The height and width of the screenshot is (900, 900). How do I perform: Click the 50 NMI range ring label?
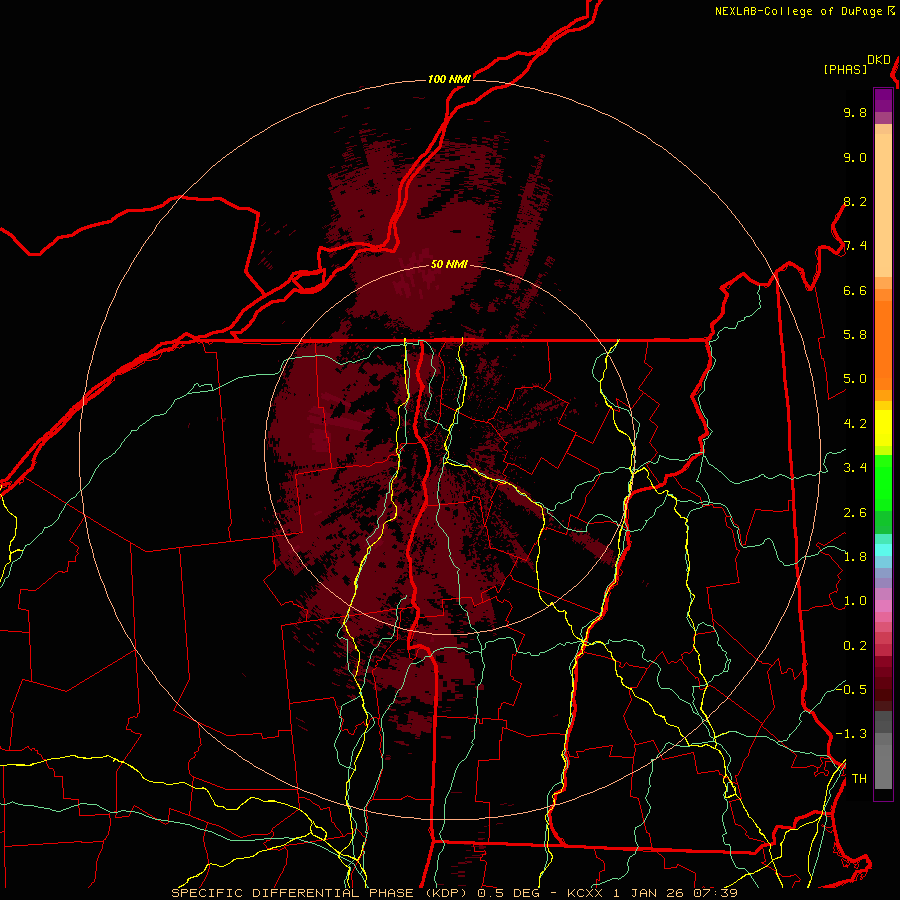(x=449, y=264)
